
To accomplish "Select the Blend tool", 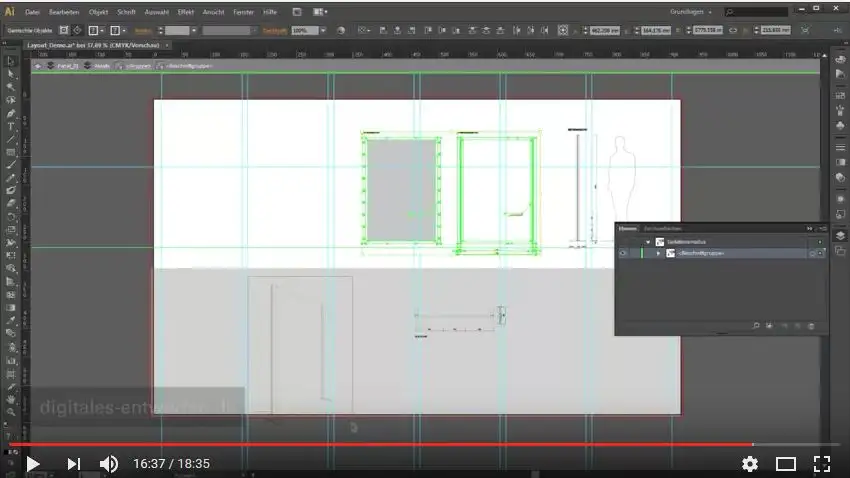I will click(10, 334).
